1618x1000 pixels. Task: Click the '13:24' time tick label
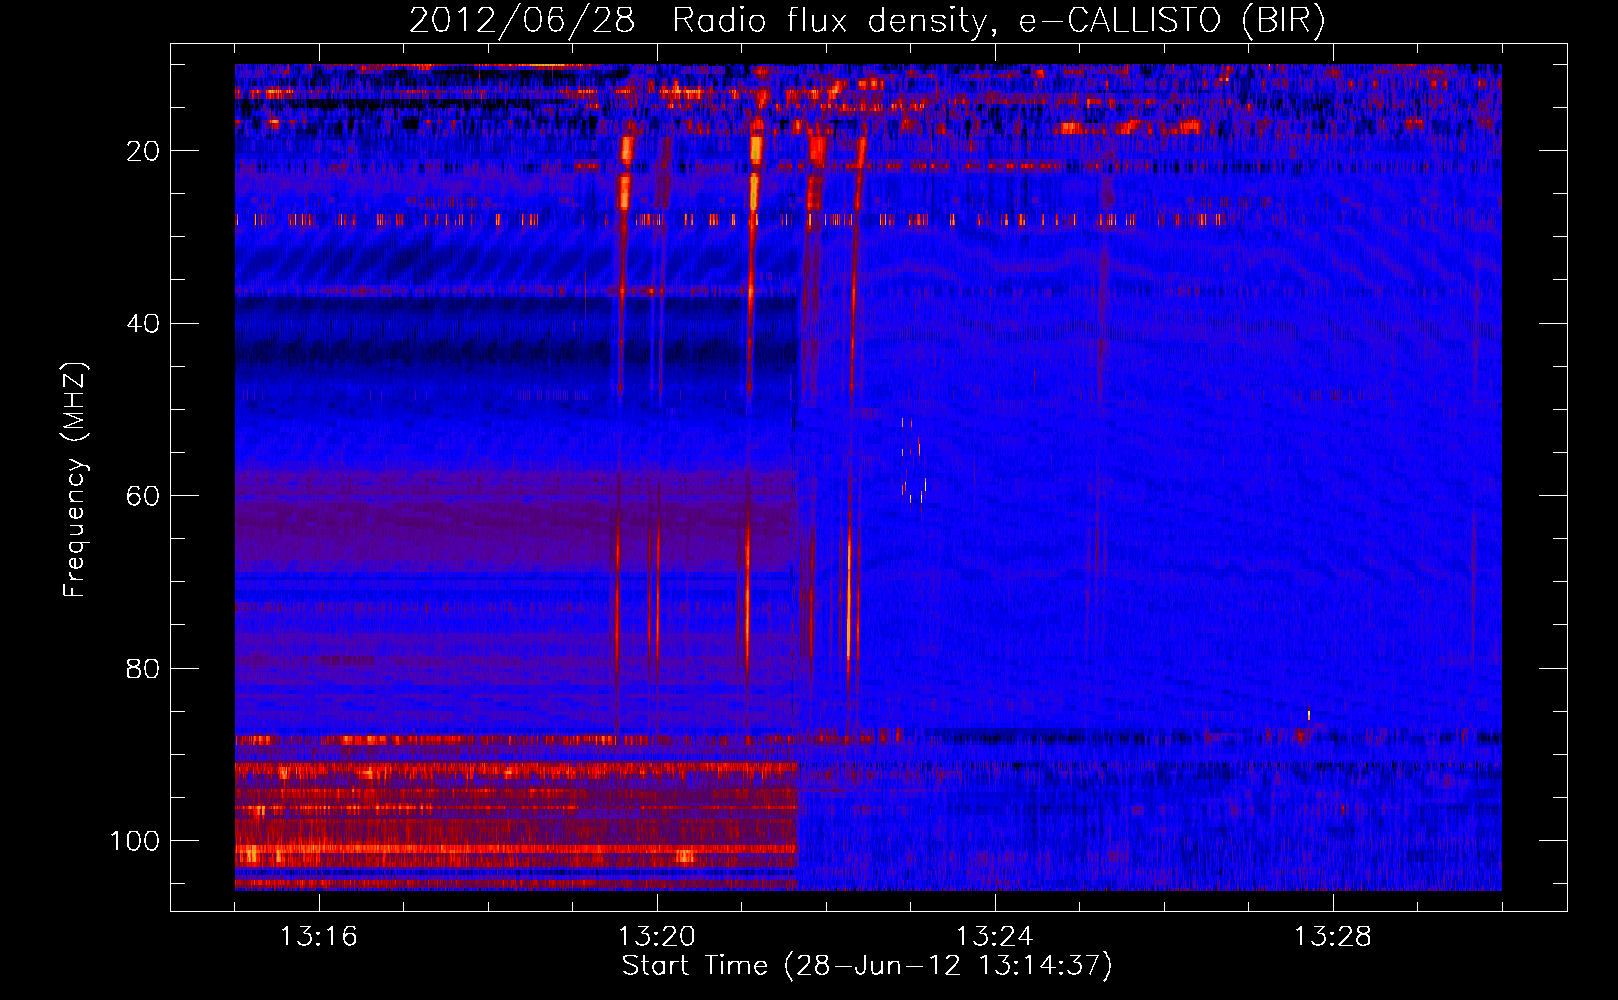coord(995,937)
